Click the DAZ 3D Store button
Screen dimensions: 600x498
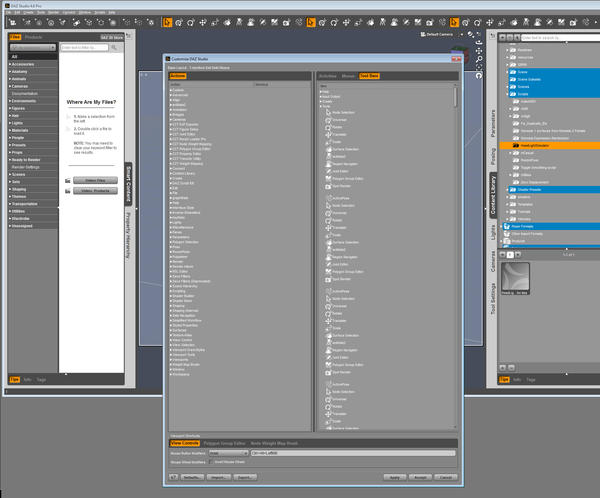pos(112,37)
